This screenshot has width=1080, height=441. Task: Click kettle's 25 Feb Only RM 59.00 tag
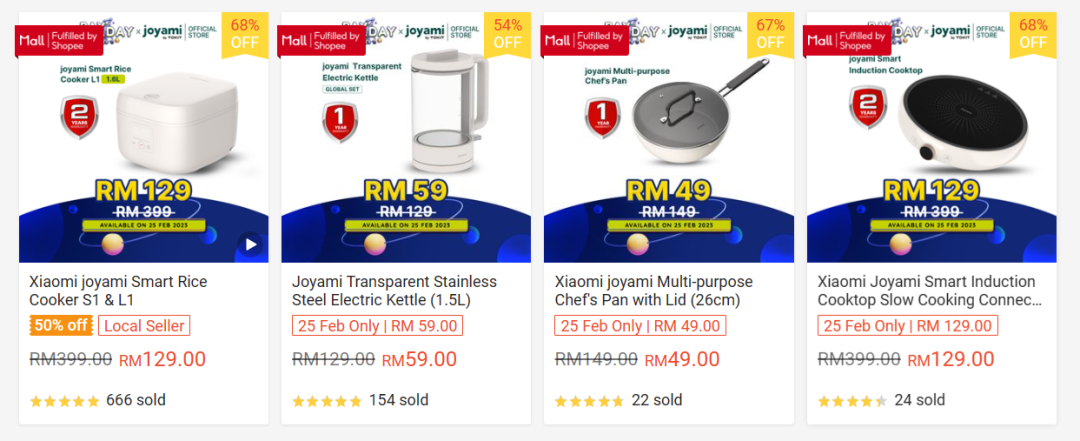(377, 325)
